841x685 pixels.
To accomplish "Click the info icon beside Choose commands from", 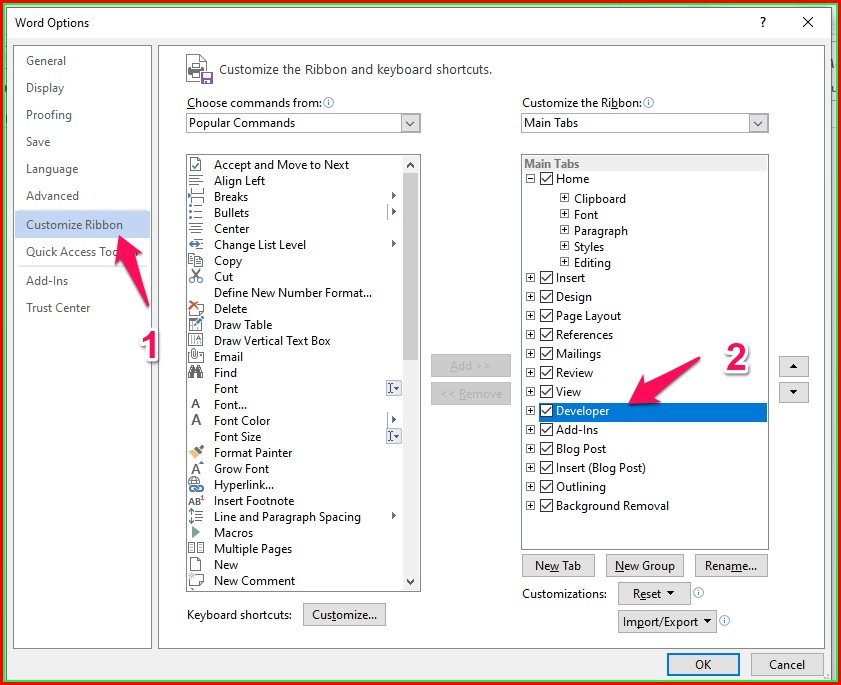I will pyautogui.click(x=329, y=102).
